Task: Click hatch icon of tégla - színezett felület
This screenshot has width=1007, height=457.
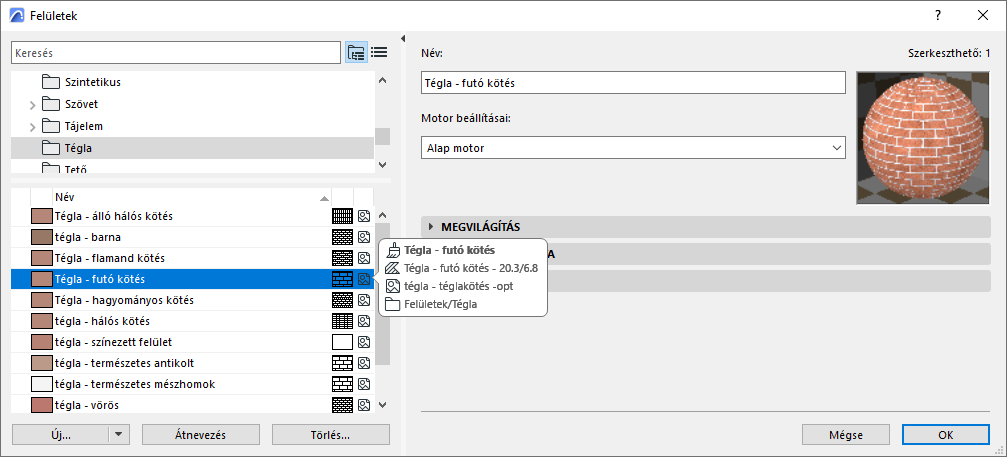Action: 342,342
